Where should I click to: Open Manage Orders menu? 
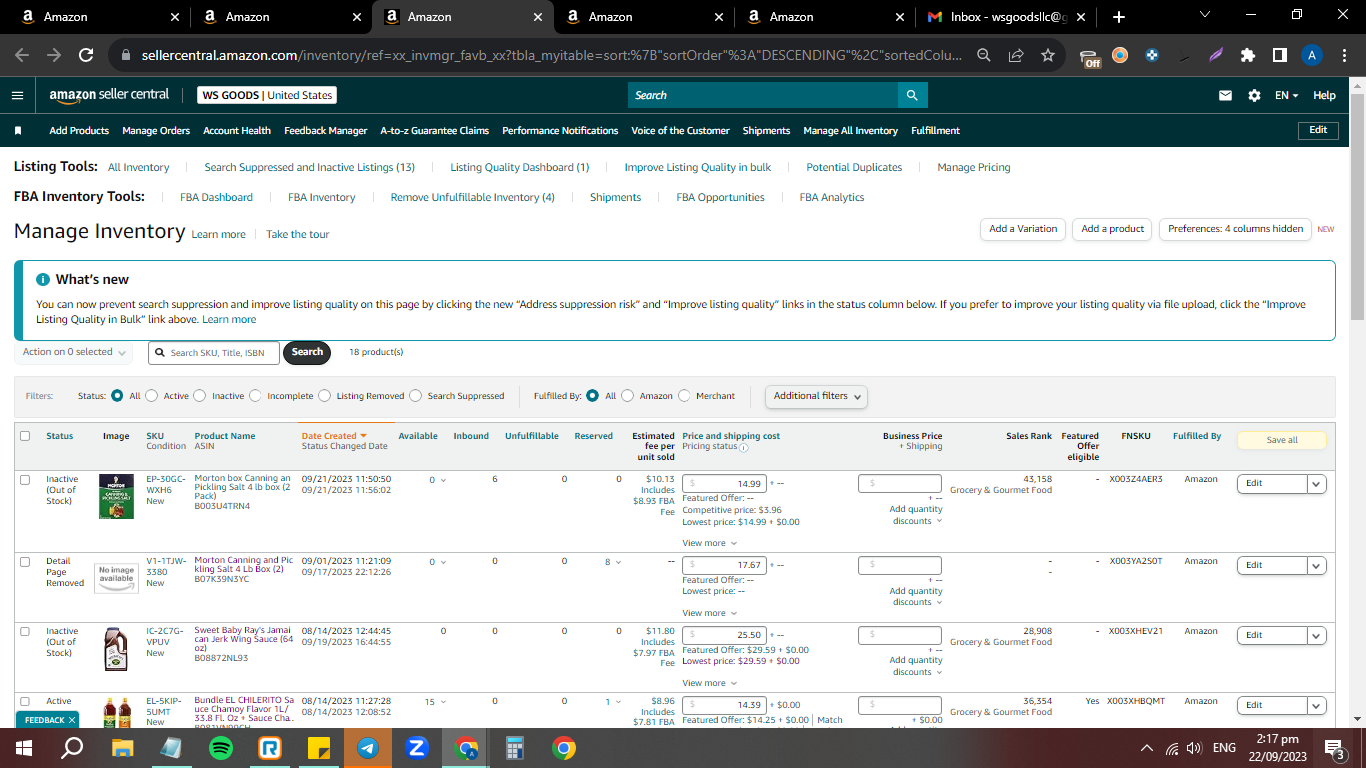[x=156, y=131]
